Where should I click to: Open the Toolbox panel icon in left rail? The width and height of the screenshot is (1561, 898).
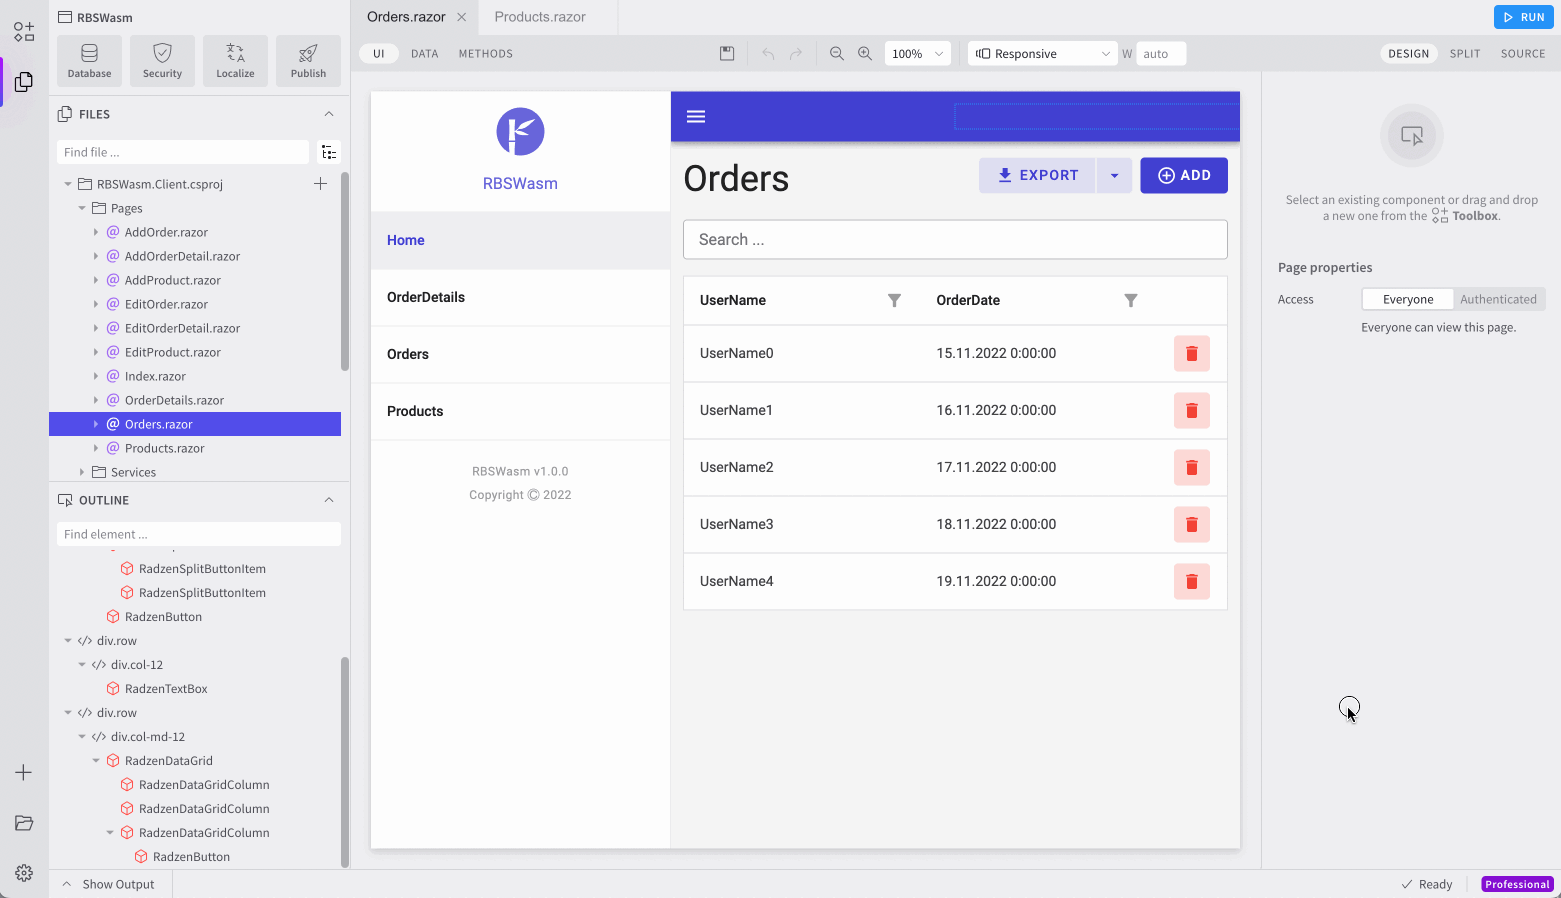click(24, 31)
